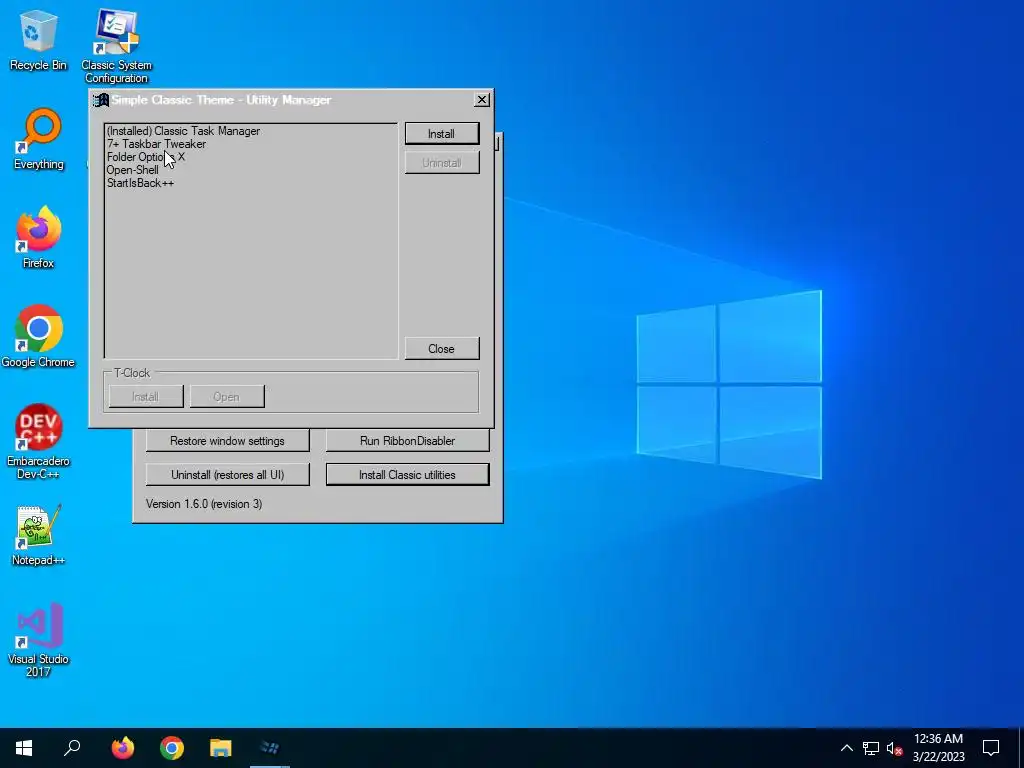This screenshot has height=768, width=1024.
Task: Click the T-Clock Open button
Action: (x=227, y=396)
